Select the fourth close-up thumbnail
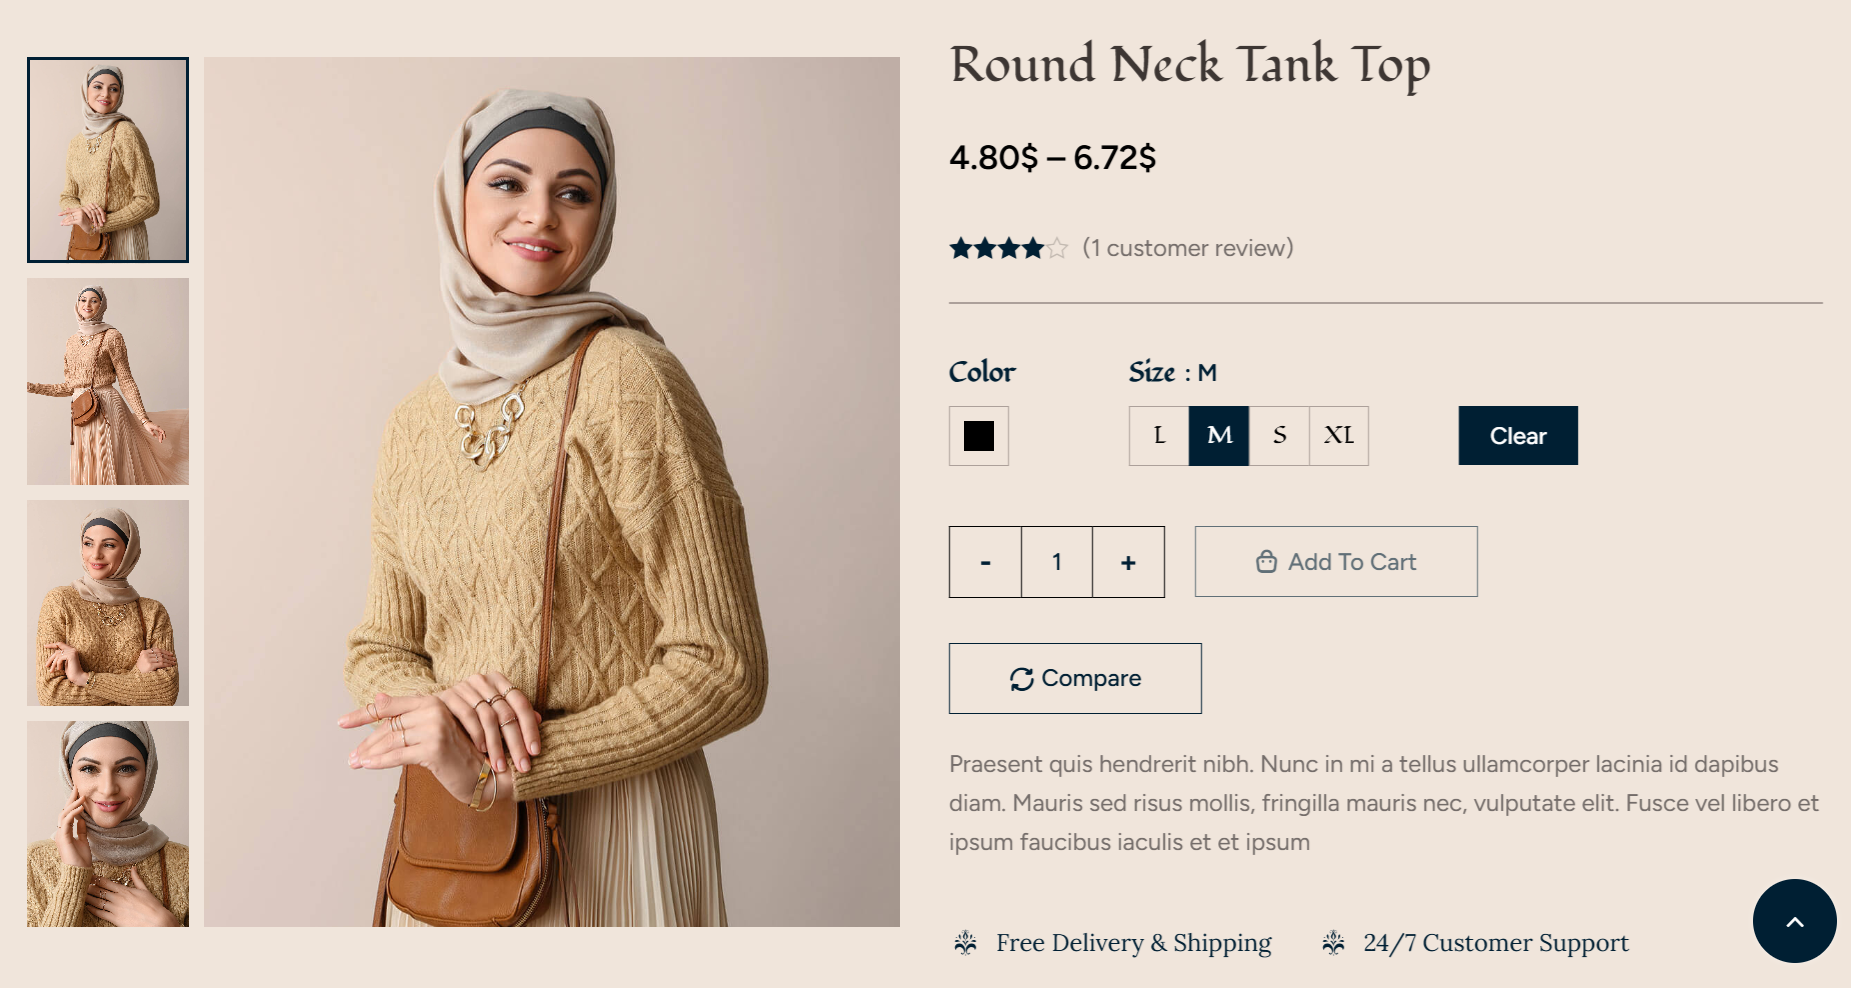 108,824
